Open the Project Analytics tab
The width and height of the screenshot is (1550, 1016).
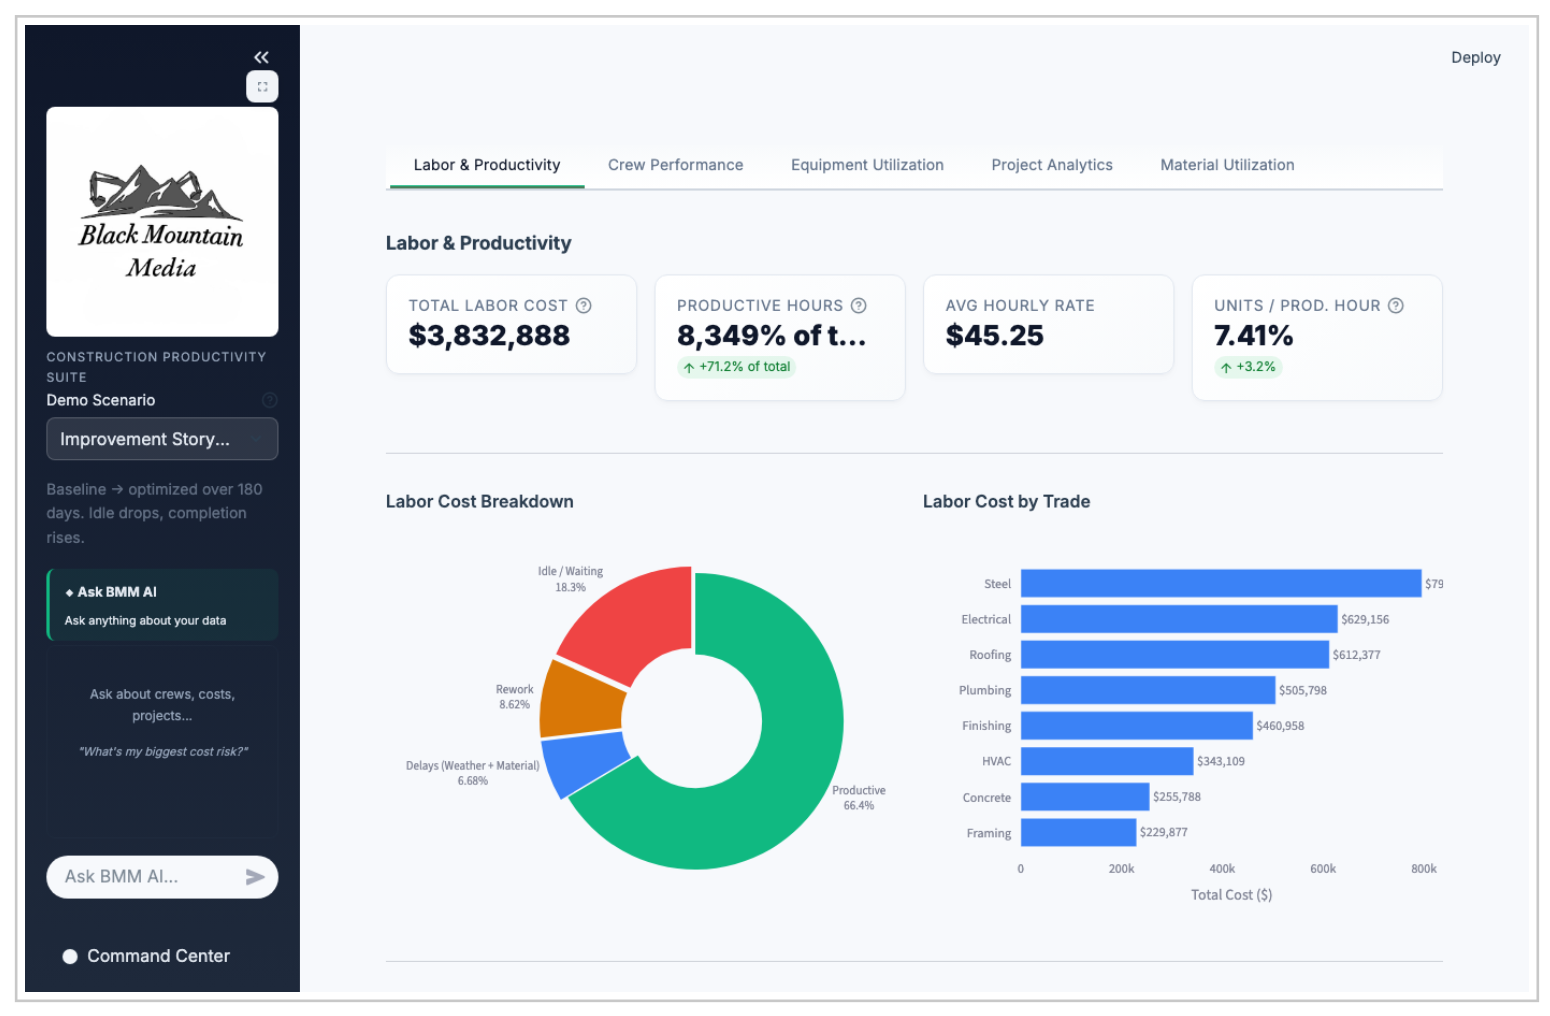(x=1052, y=165)
